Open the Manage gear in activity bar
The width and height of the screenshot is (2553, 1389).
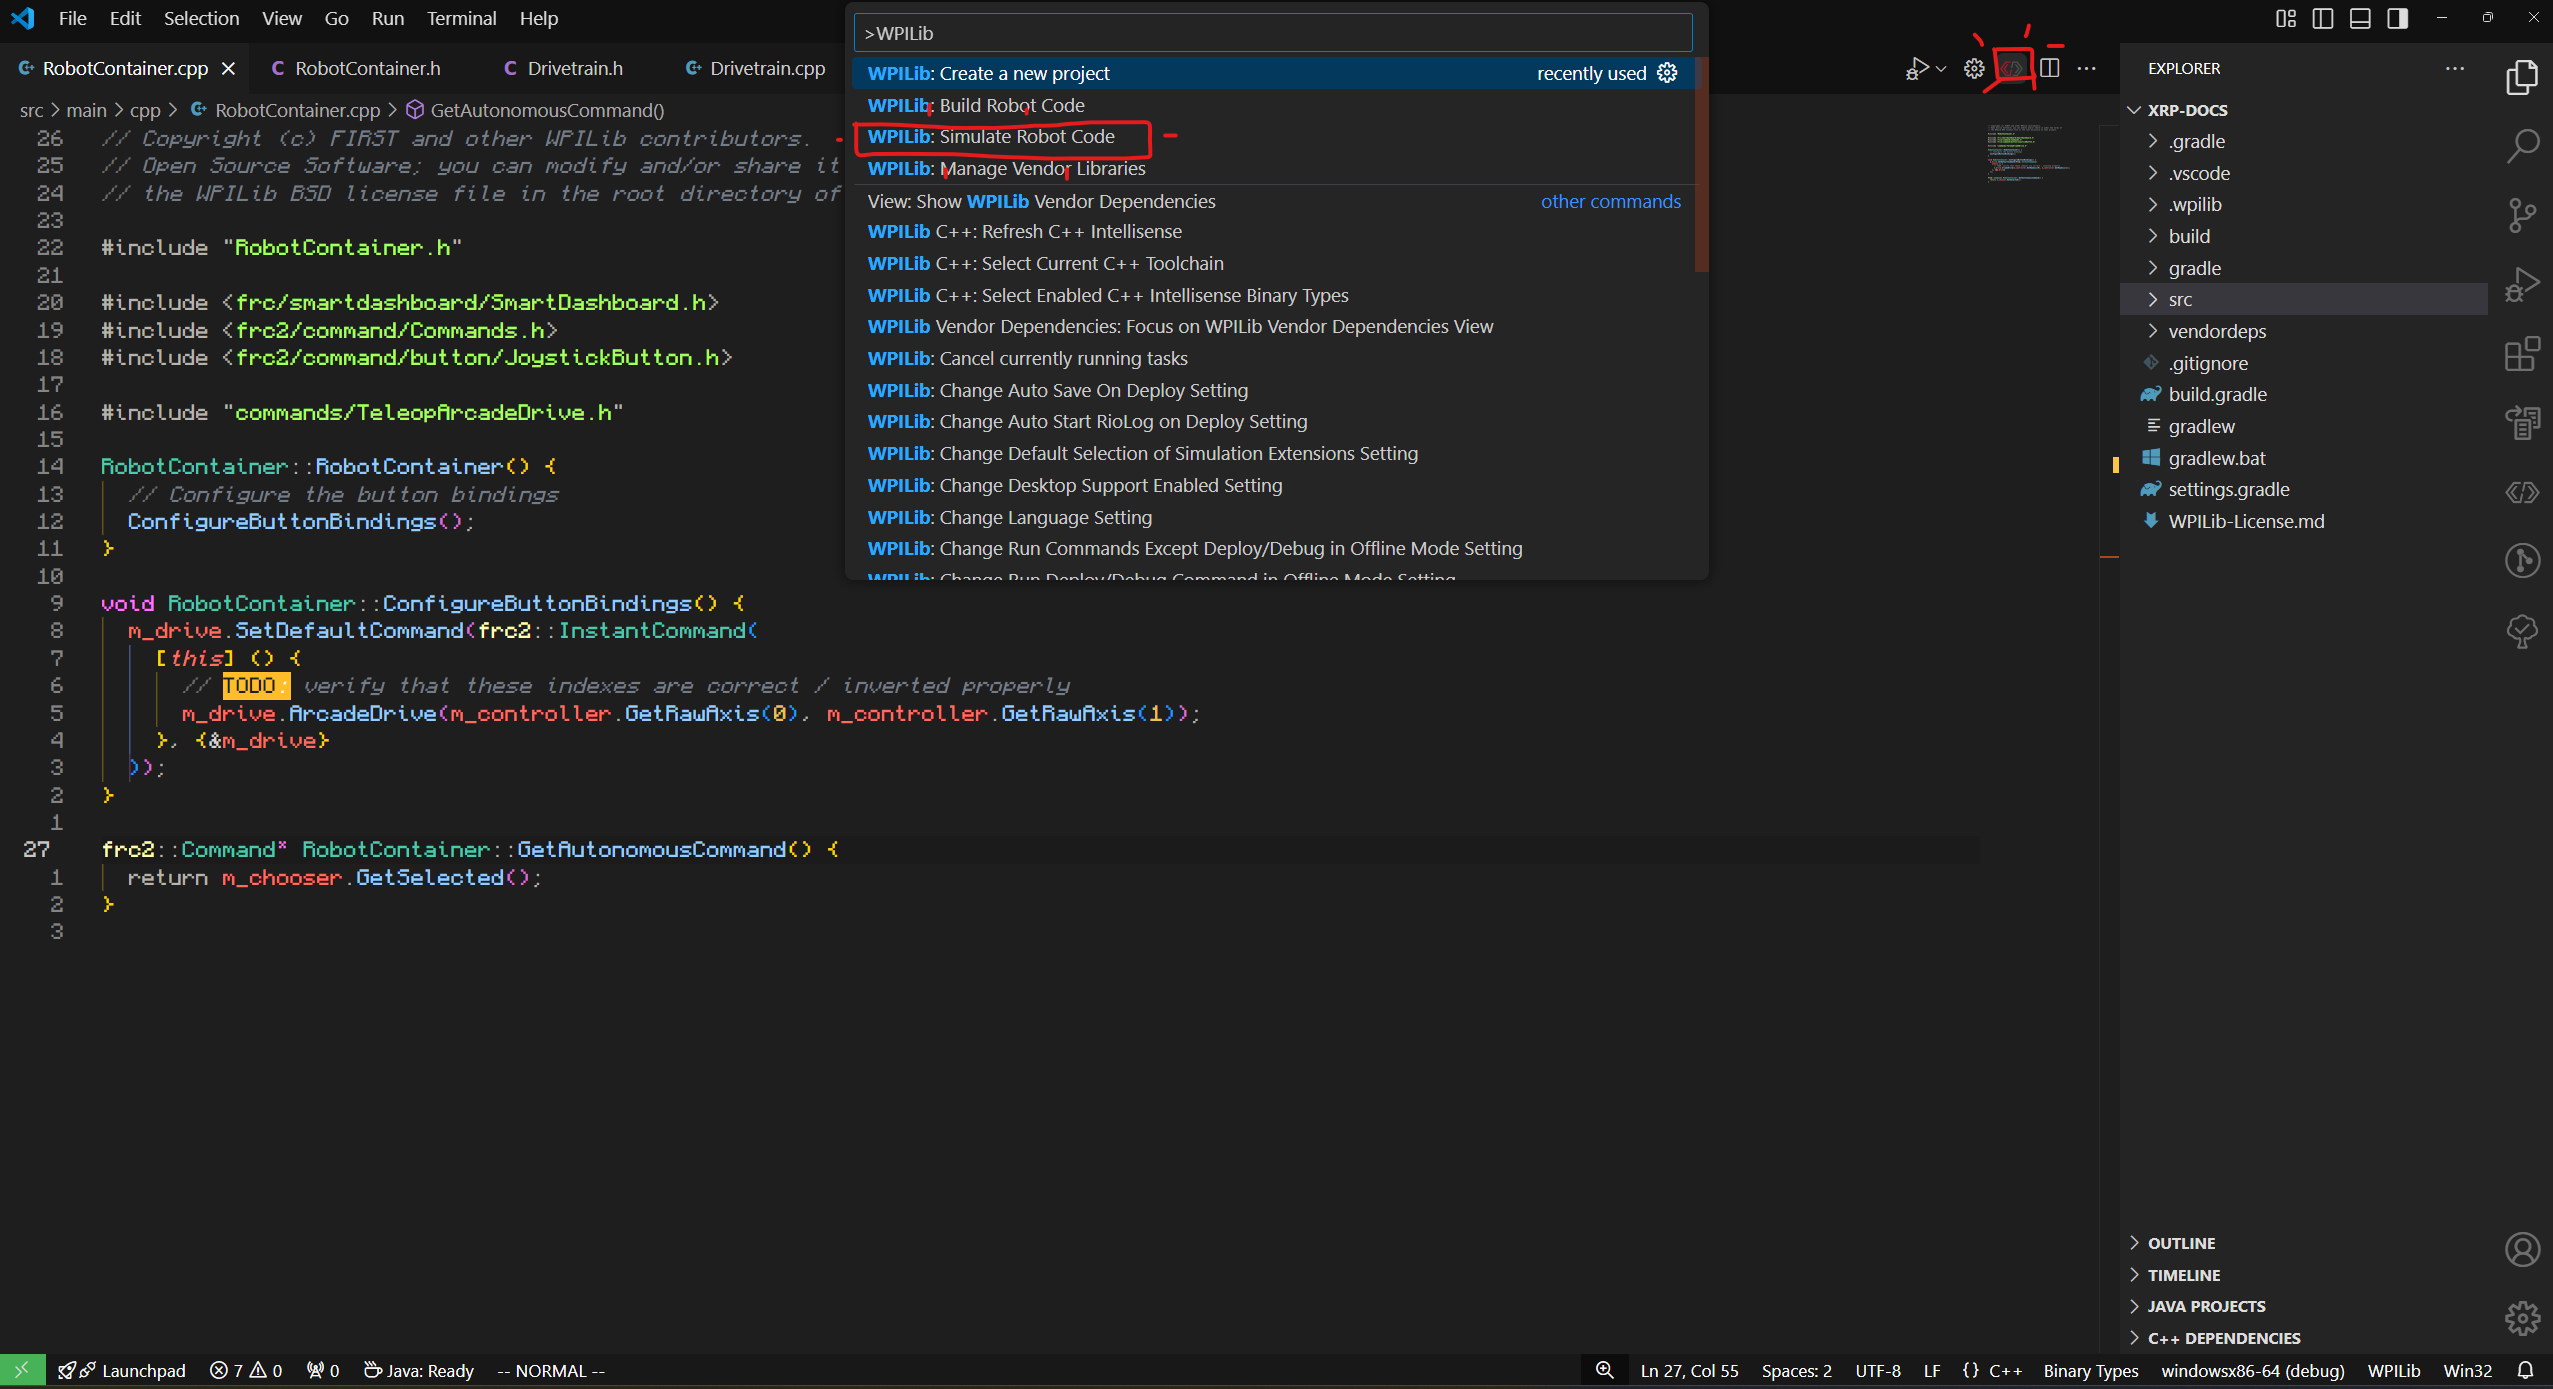click(2522, 1318)
